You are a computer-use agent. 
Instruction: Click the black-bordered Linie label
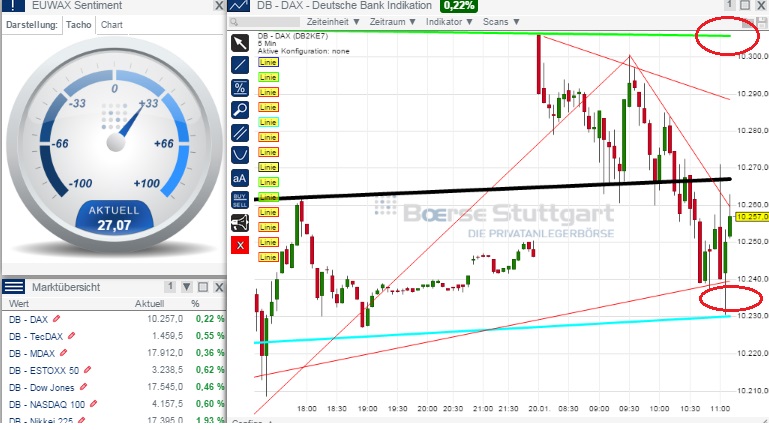click(268, 167)
